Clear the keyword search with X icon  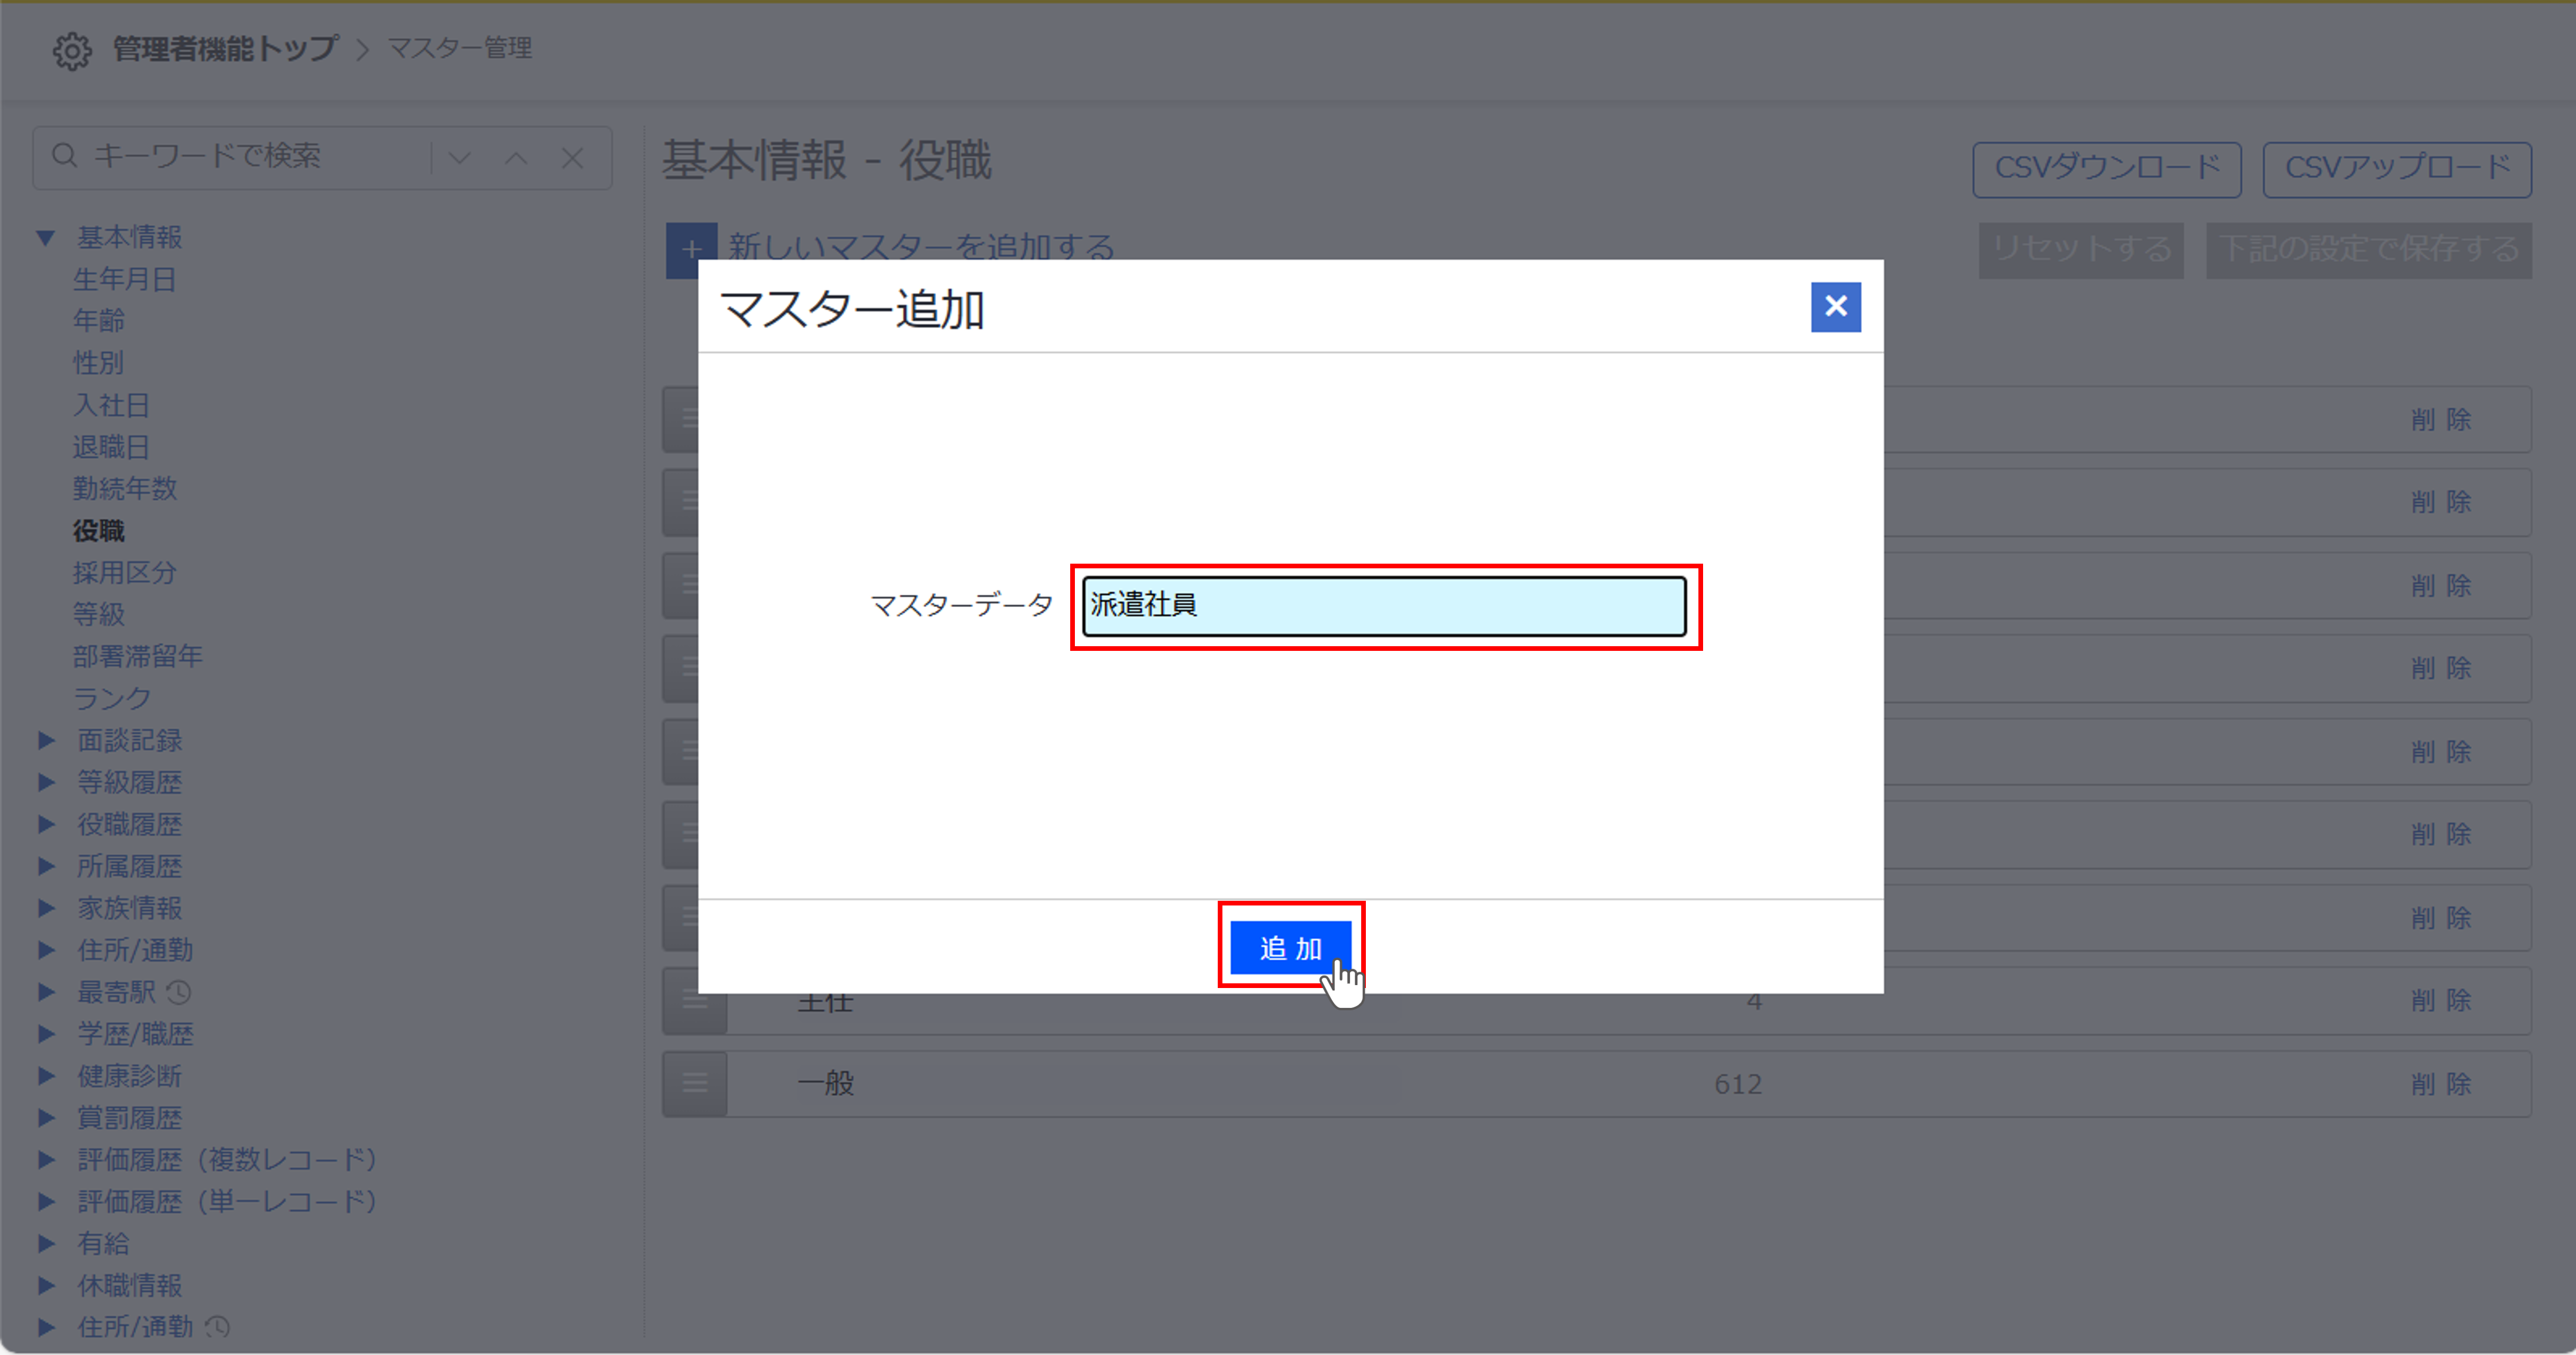click(x=572, y=158)
